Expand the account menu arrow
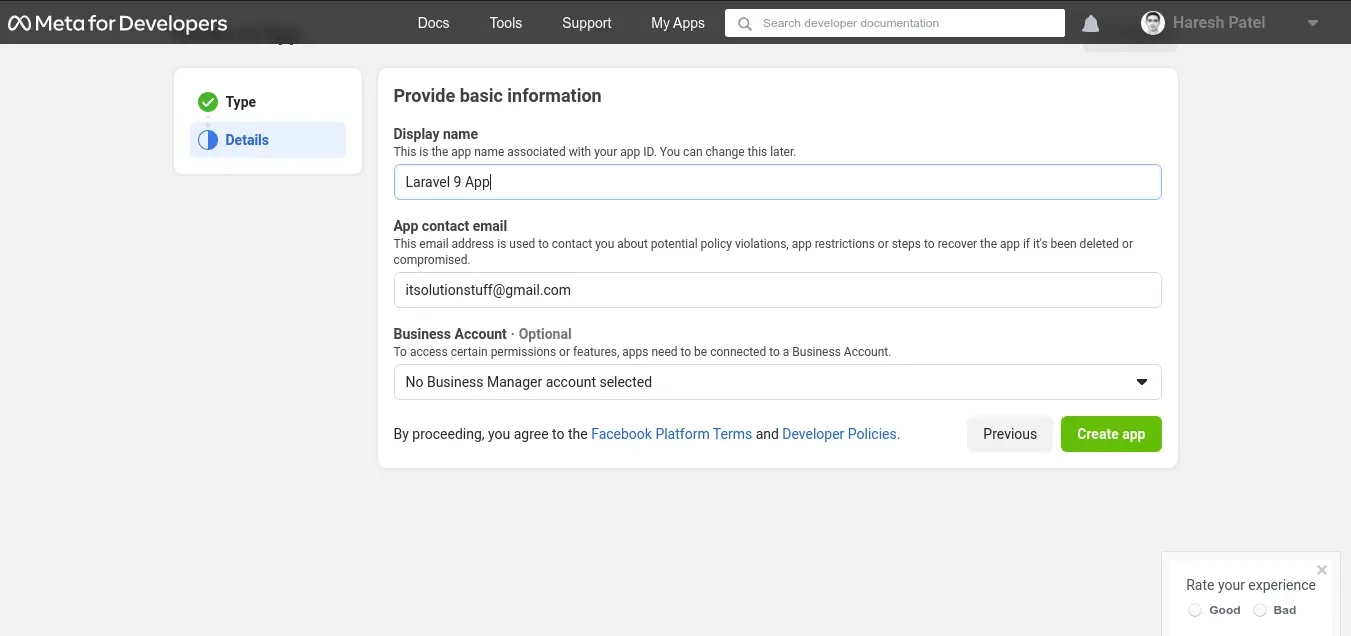 click(1313, 23)
